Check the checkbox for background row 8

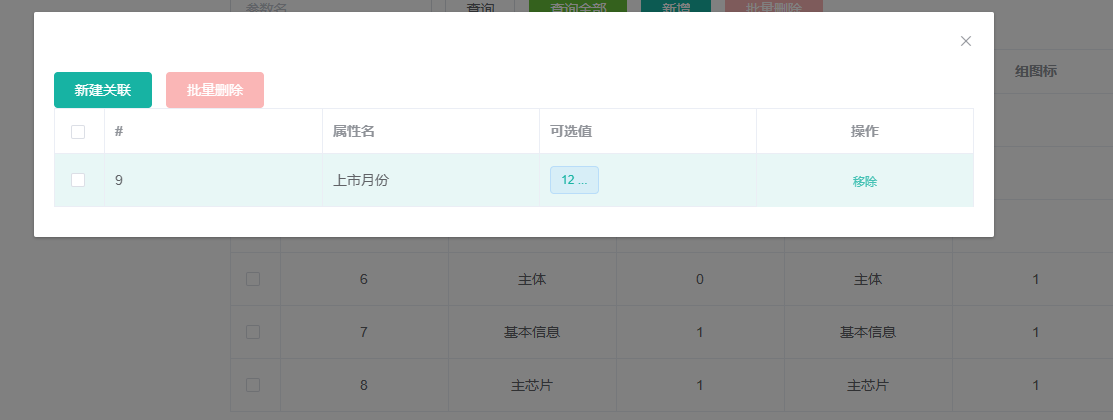253,385
